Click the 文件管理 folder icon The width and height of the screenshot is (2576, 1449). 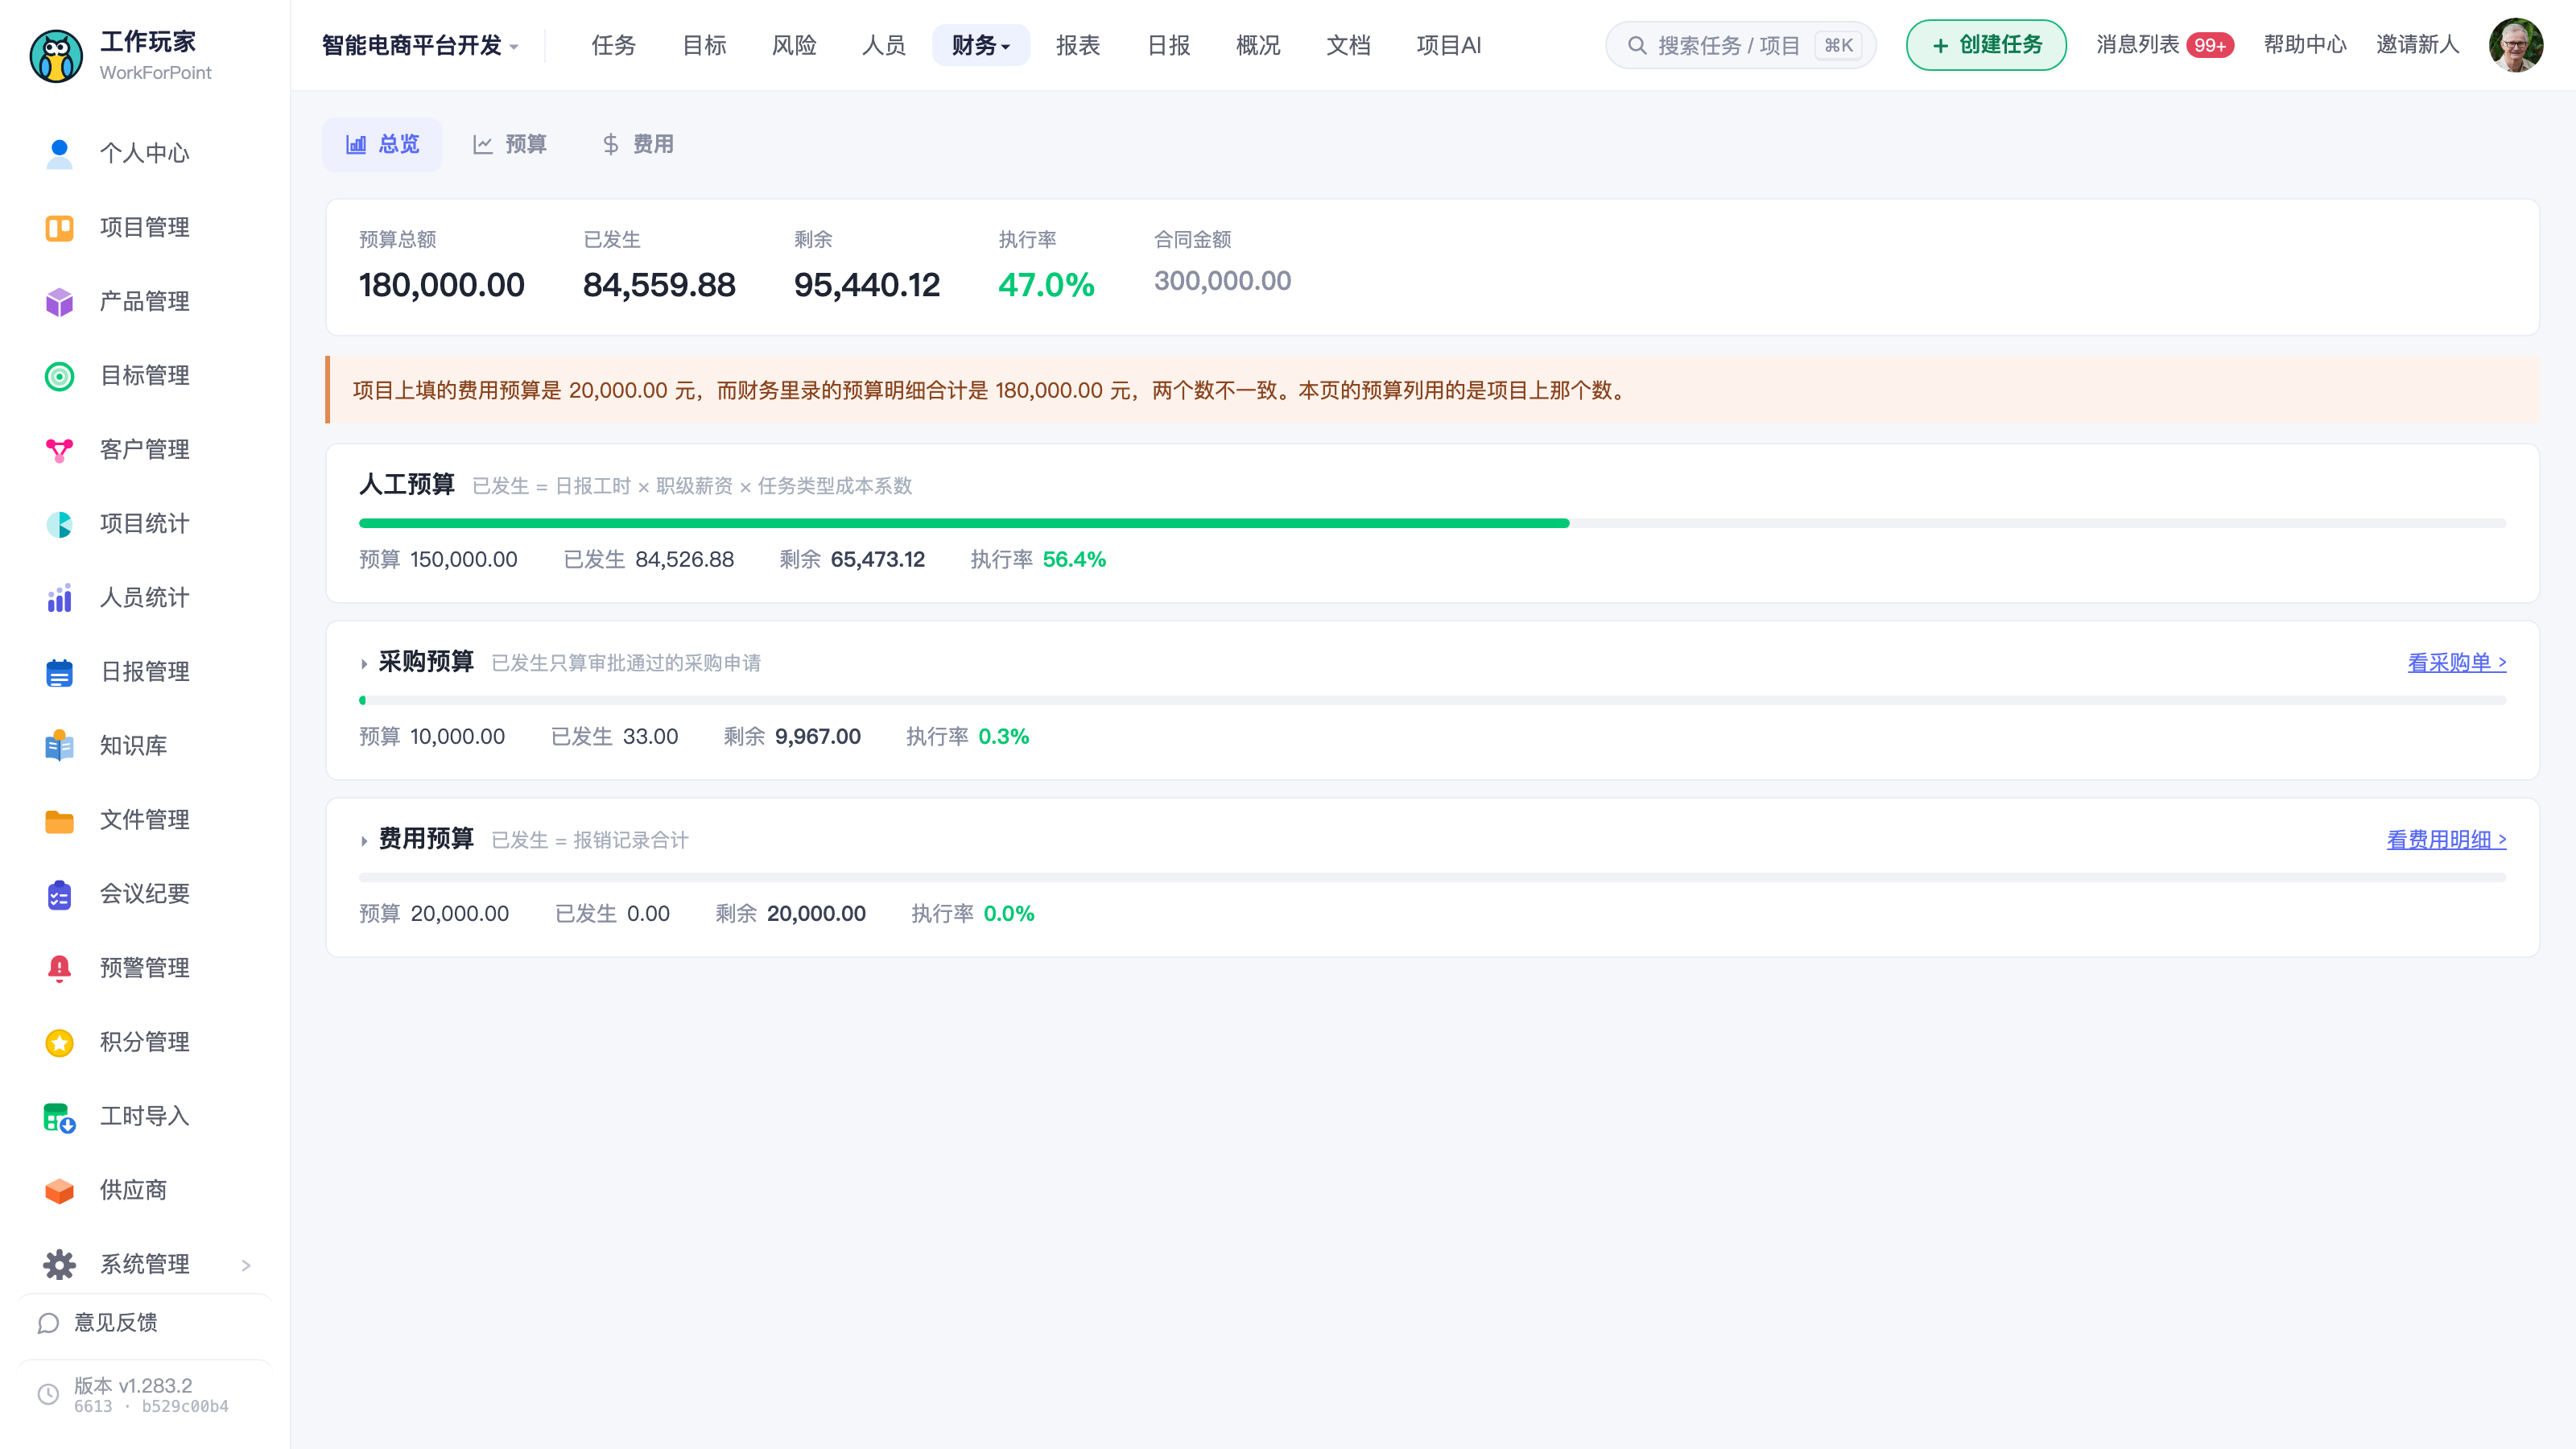pyautogui.click(x=59, y=820)
